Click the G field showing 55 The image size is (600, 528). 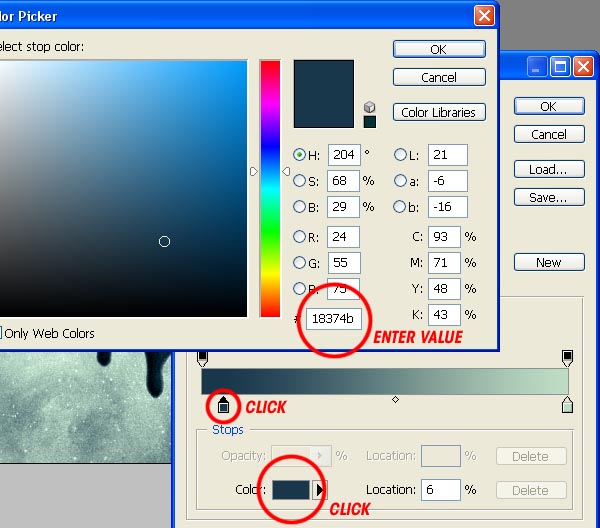click(x=343, y=262)
